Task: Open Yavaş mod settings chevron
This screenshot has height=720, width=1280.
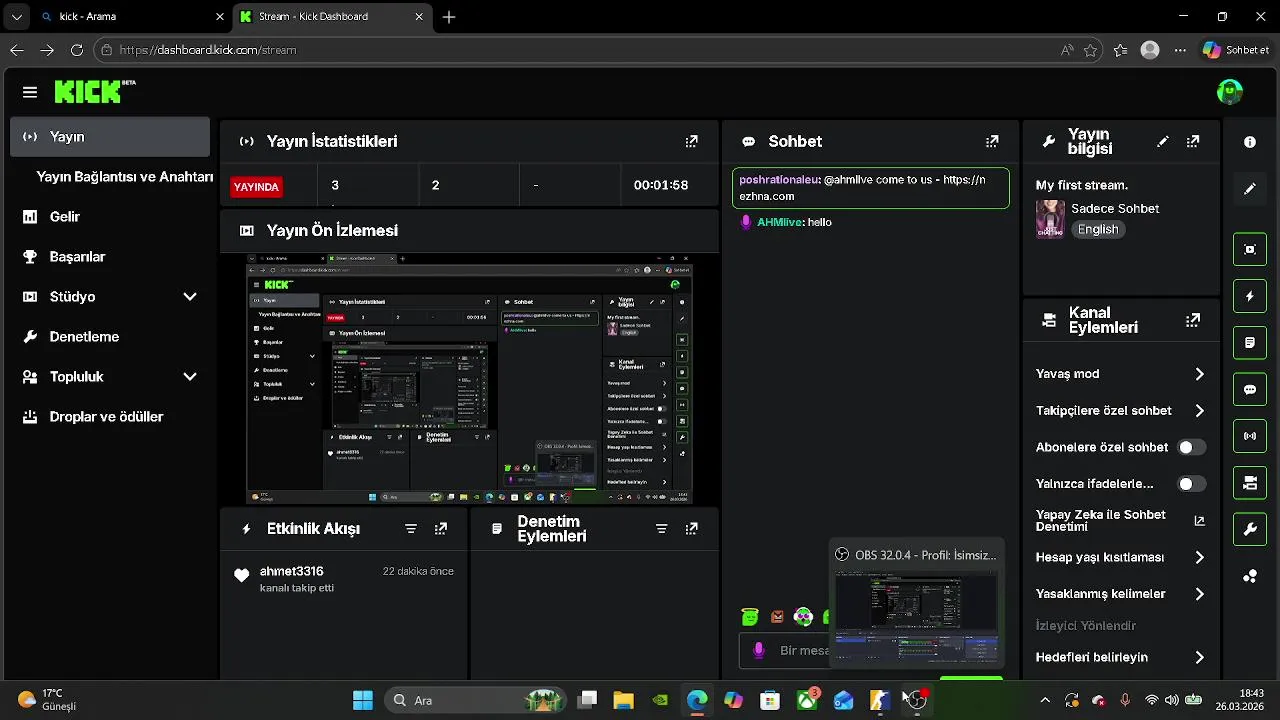Action: [x=1199, y=374]
